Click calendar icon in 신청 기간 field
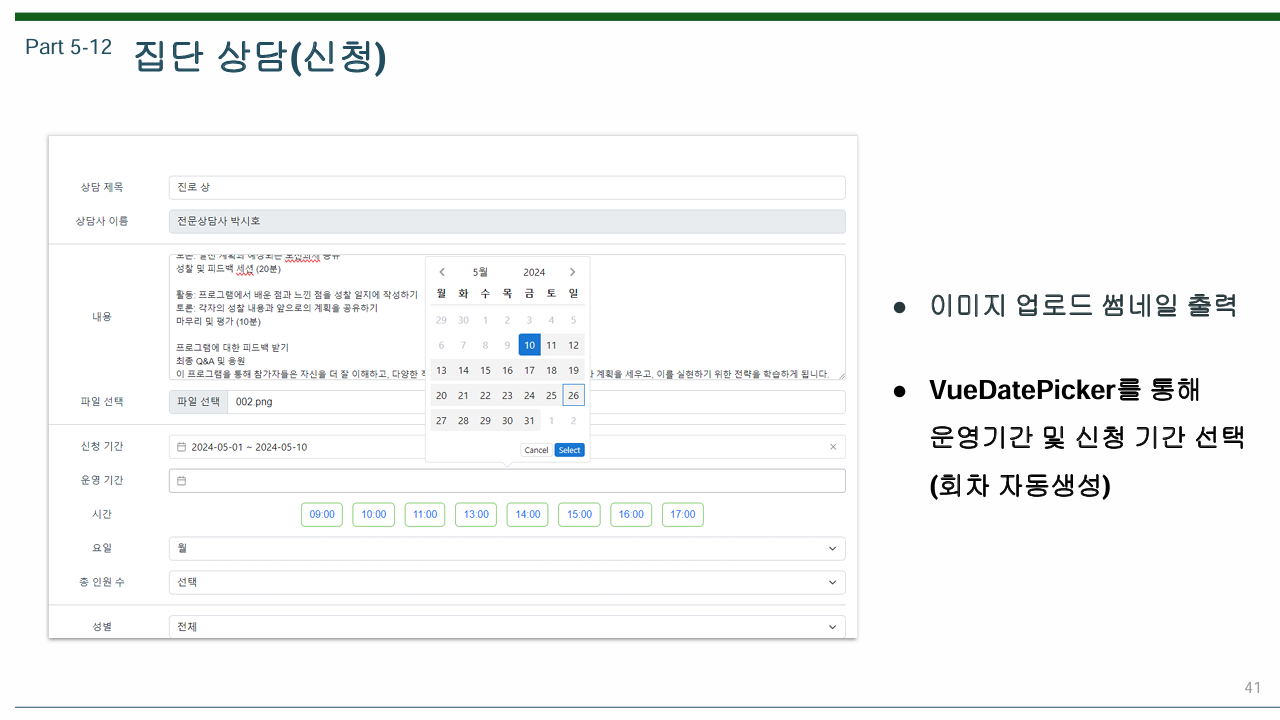This screenshot has height=720, width=1280. pos(181,447)
